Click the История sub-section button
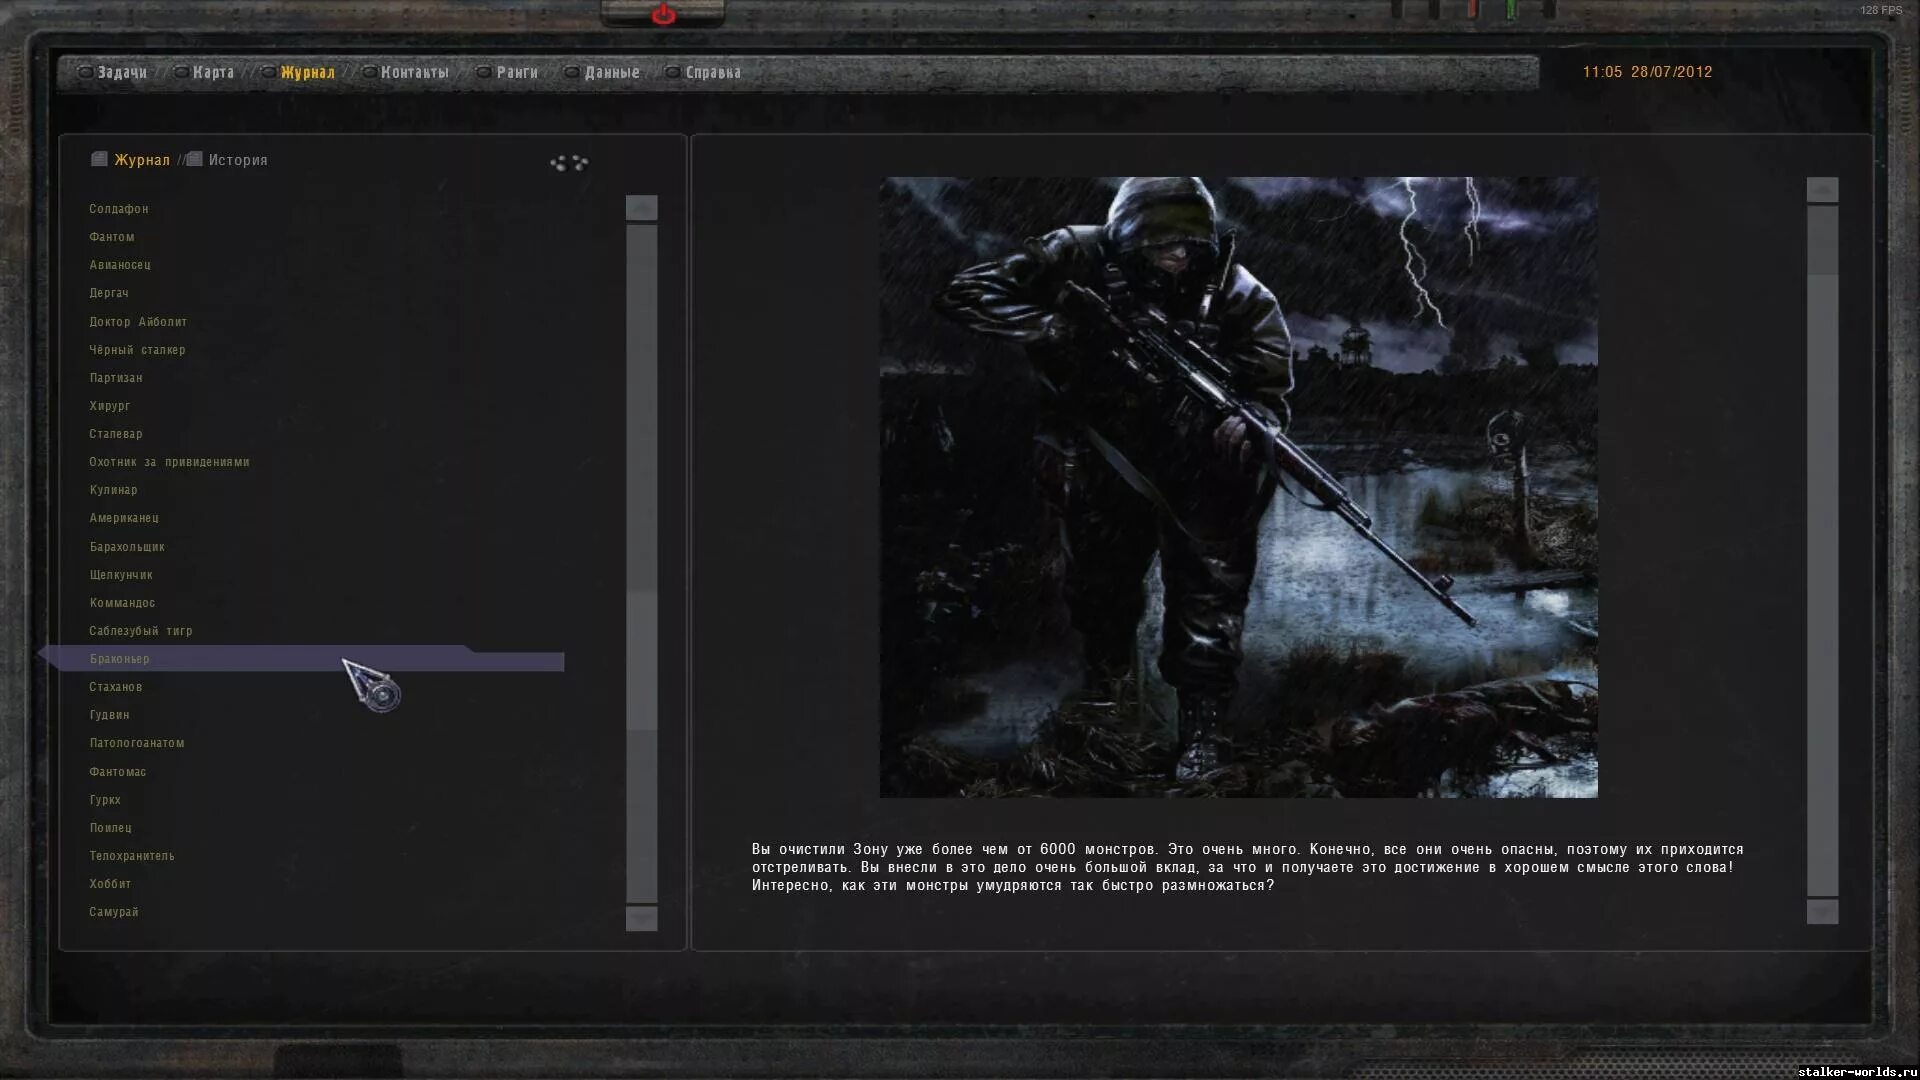This screenshot has height=1080, width=1920. click(x=238, y=160)
